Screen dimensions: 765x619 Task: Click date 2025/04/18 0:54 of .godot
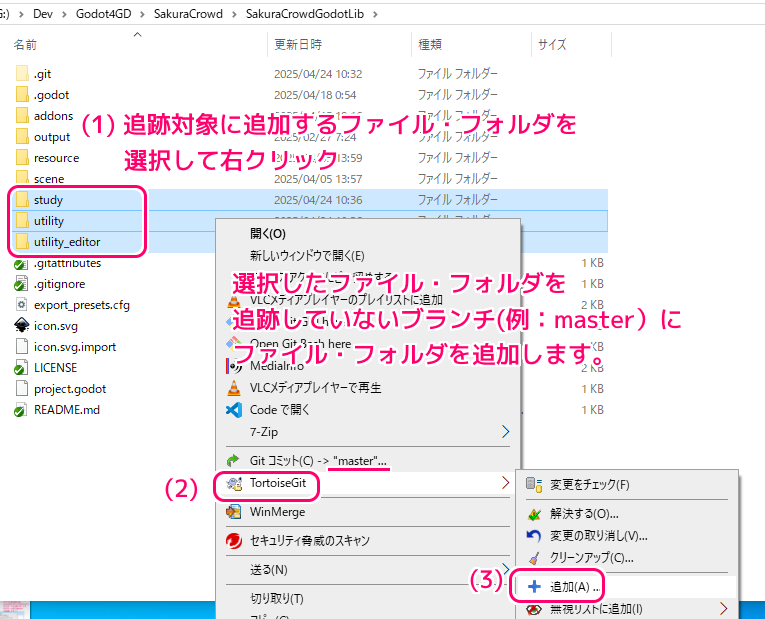click(315, 95)
